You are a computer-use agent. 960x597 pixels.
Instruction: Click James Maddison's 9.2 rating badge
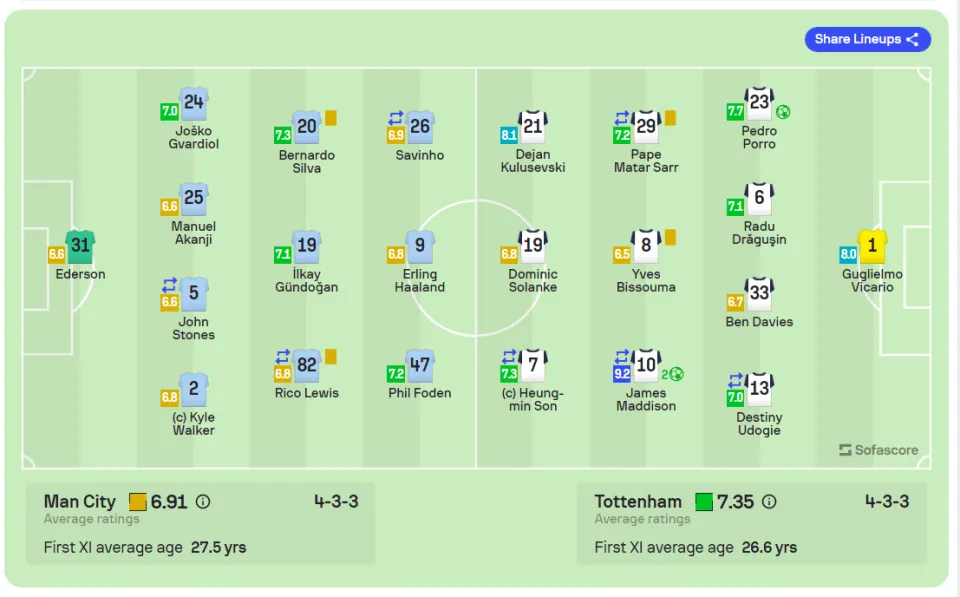click(622, 374)
